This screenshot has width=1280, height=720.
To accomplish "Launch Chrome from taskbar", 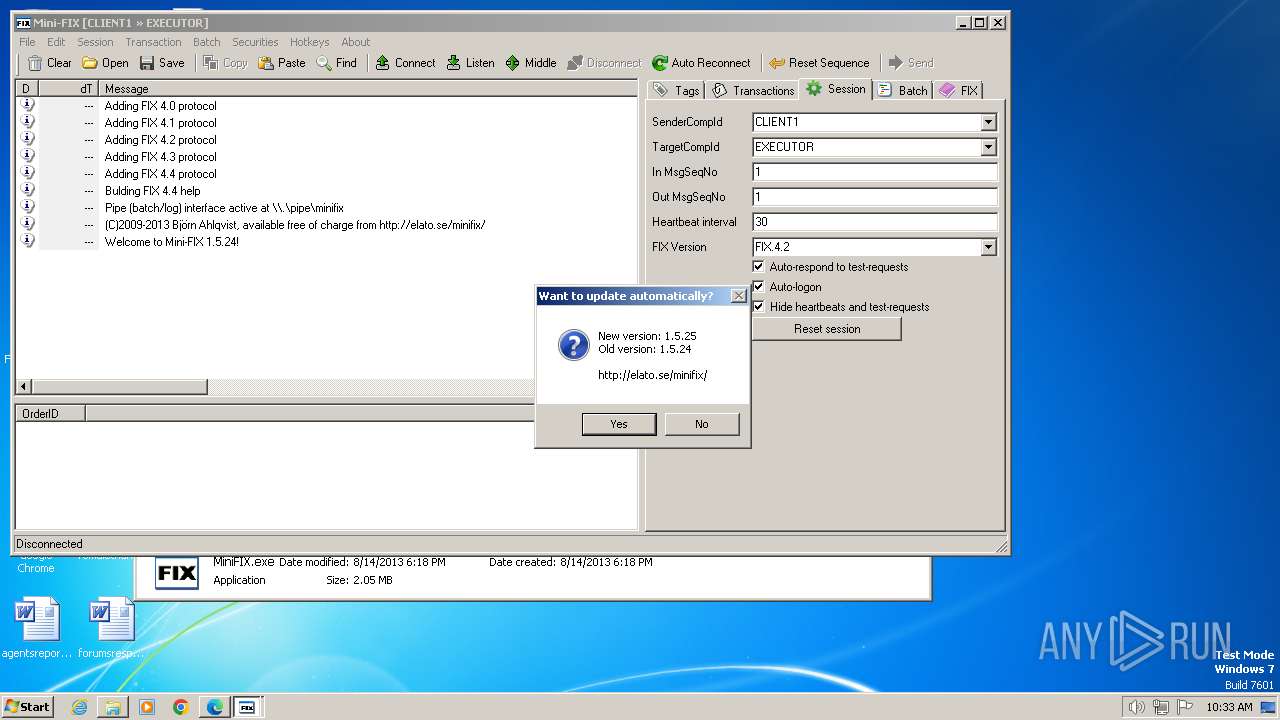I will click(181, 707).
